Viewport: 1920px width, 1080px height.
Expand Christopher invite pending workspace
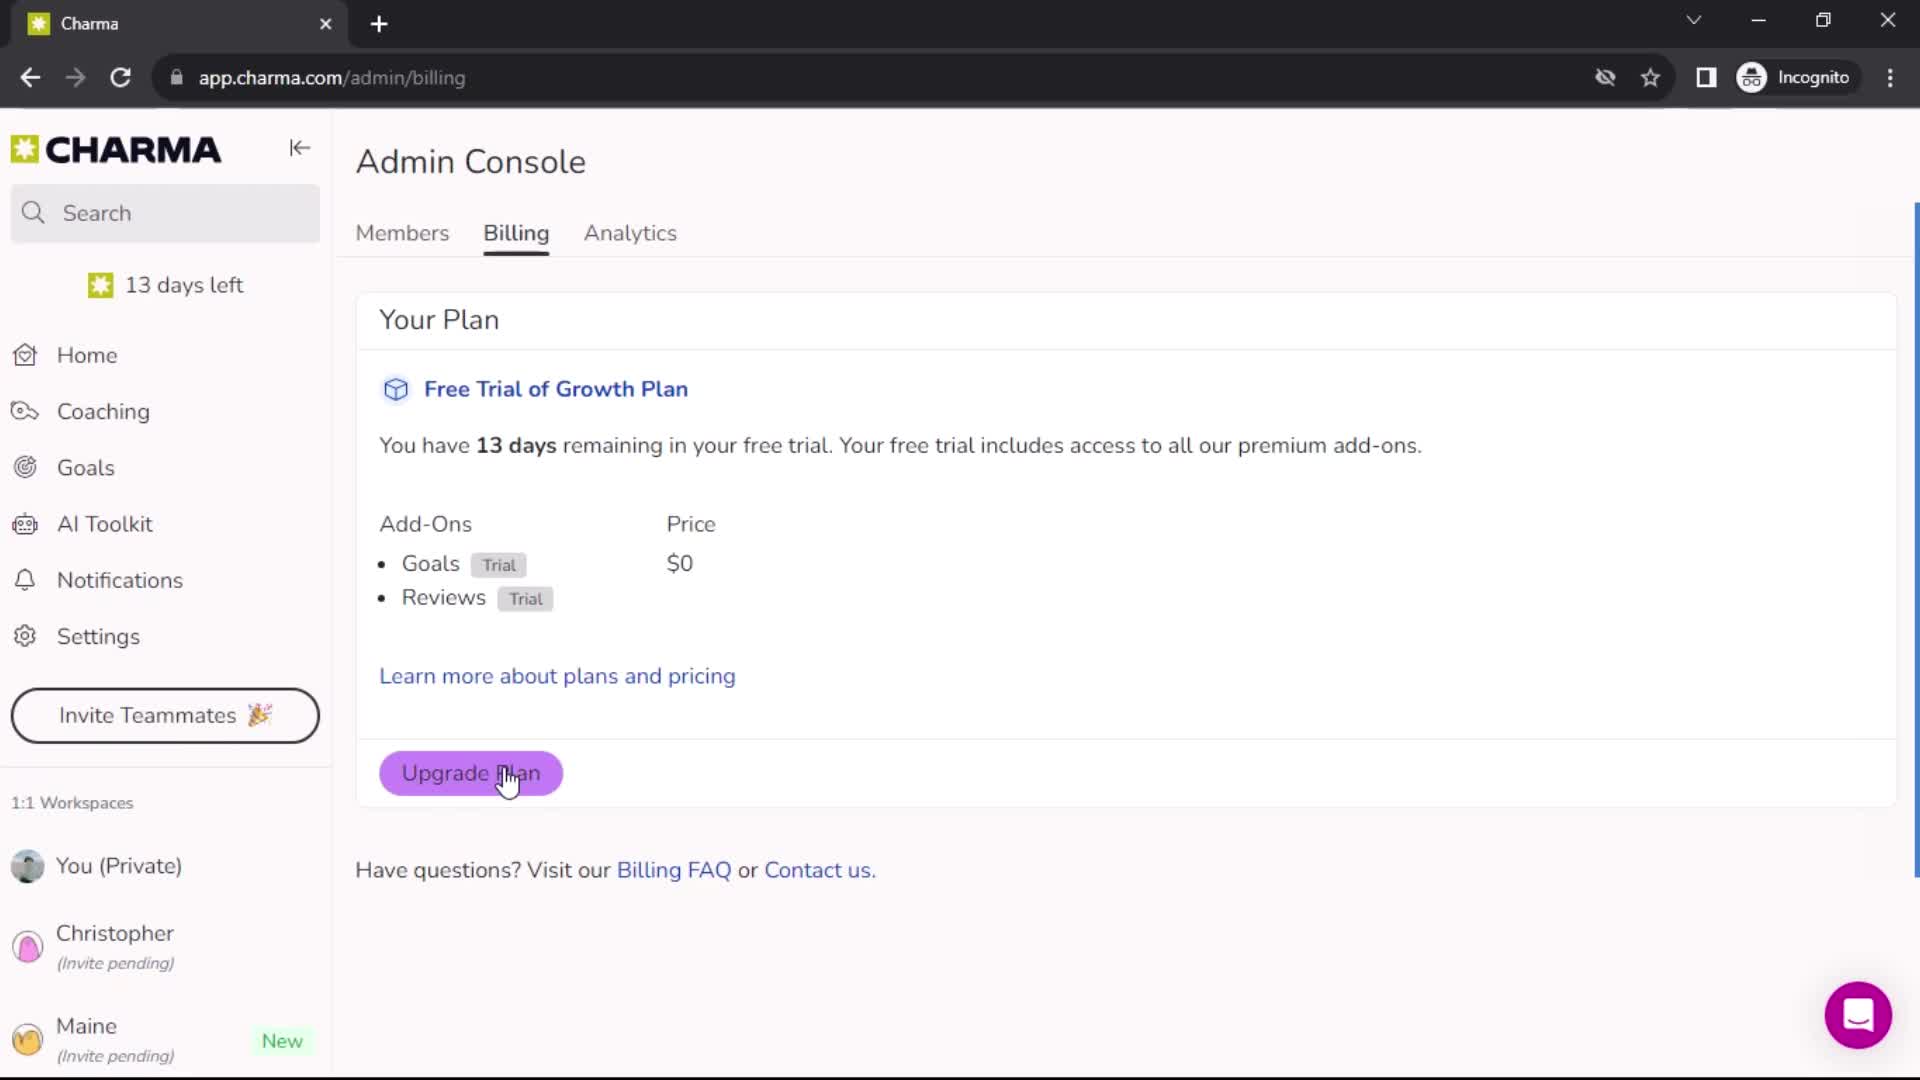115,945
